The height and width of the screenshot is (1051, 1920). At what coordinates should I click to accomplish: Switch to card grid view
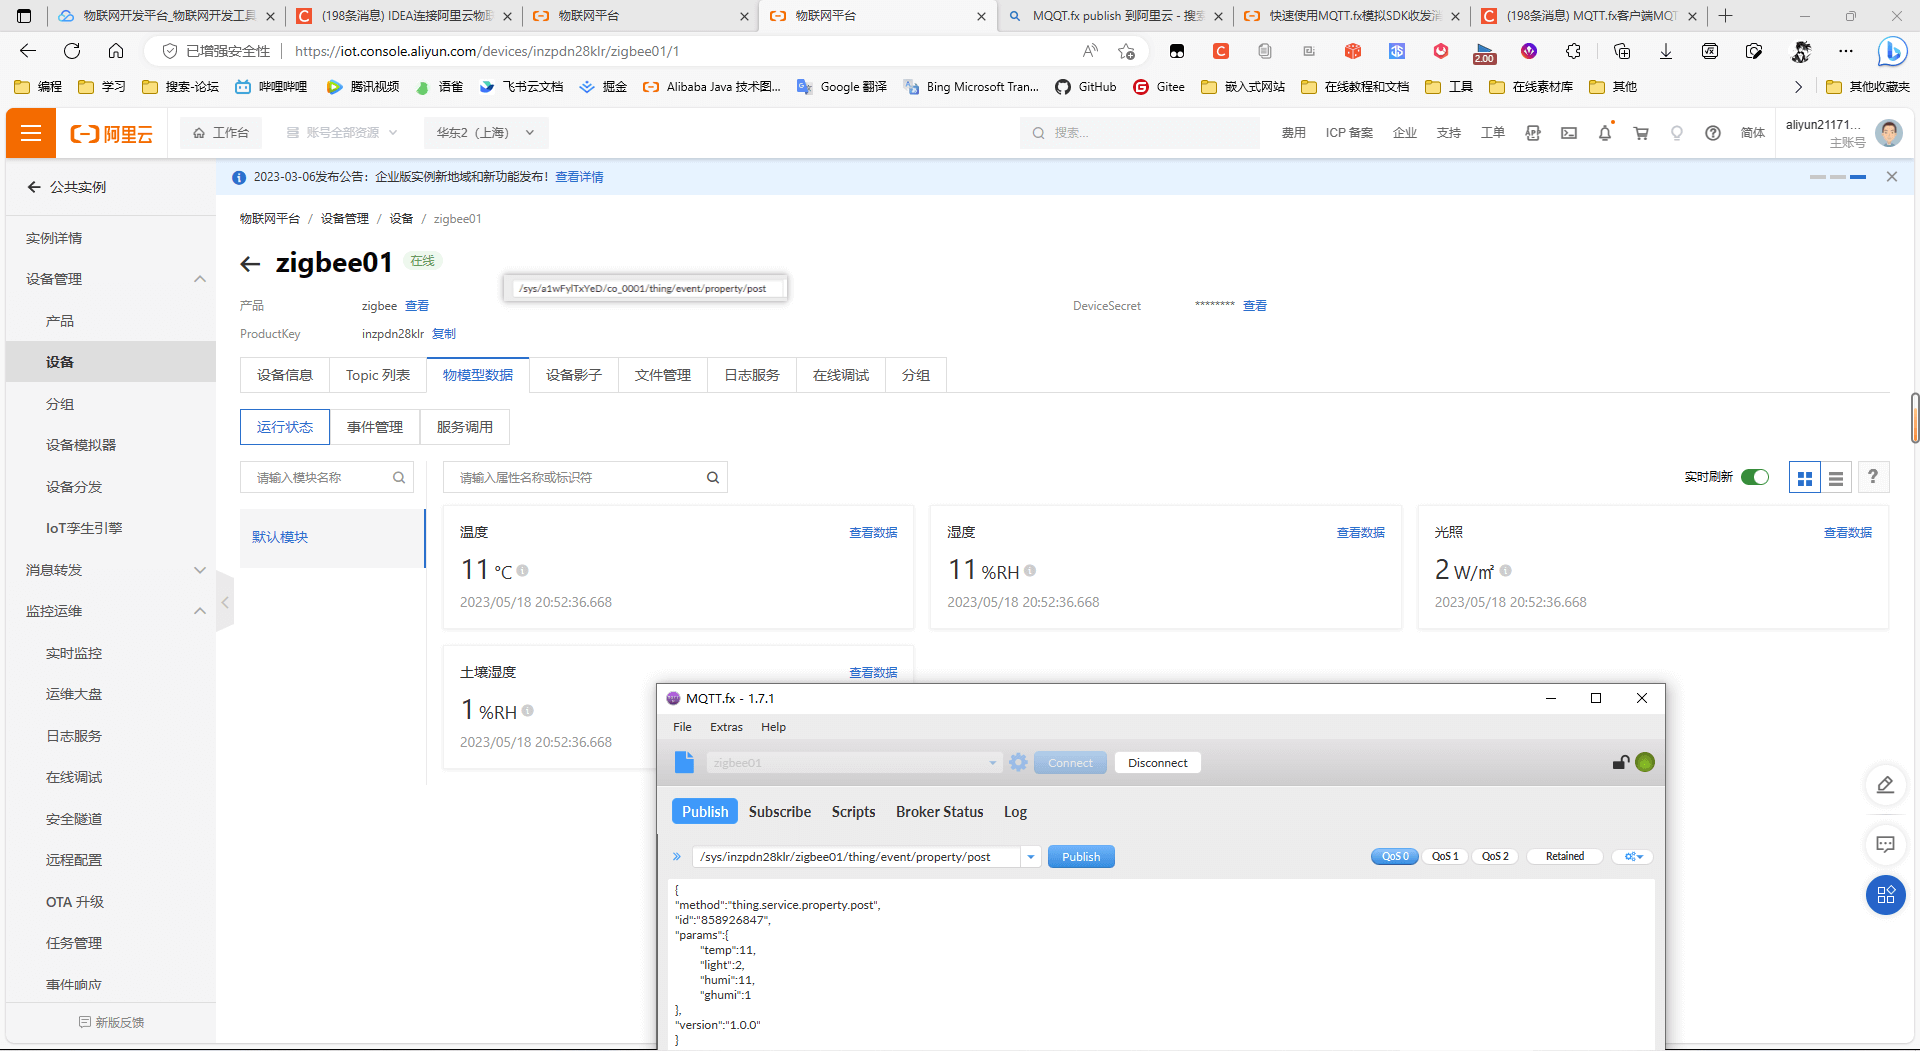tap(1805, 478)
